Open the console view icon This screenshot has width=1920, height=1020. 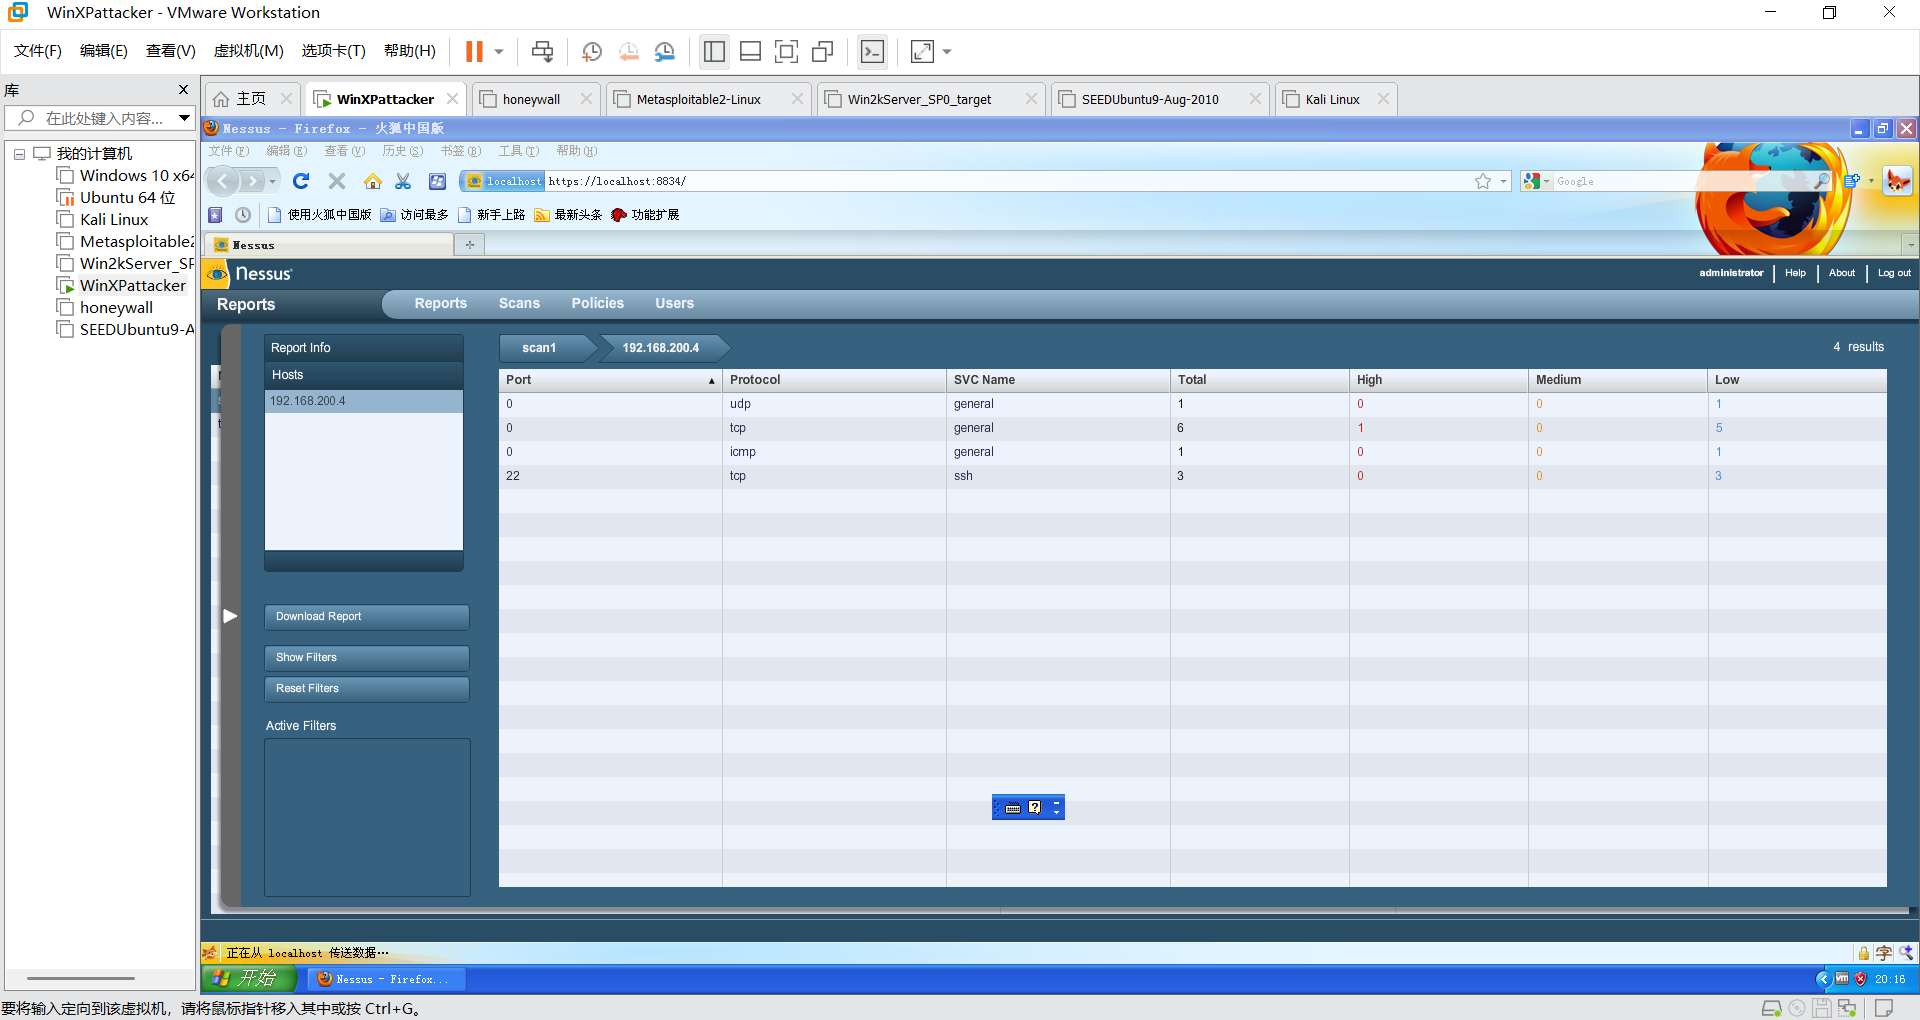(x=872, y=51)
